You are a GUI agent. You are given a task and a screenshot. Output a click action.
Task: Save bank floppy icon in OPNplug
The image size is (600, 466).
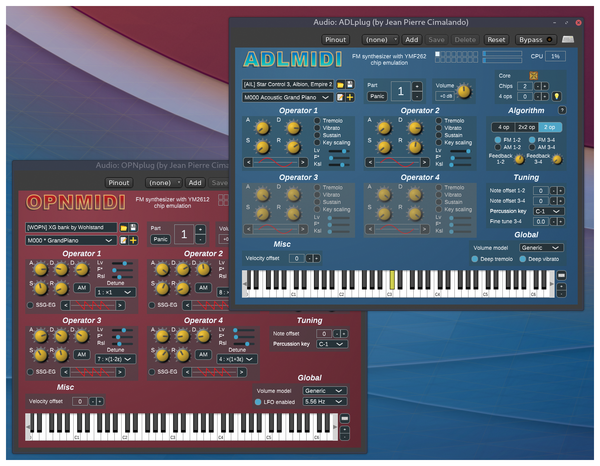[x=133, y=228]
